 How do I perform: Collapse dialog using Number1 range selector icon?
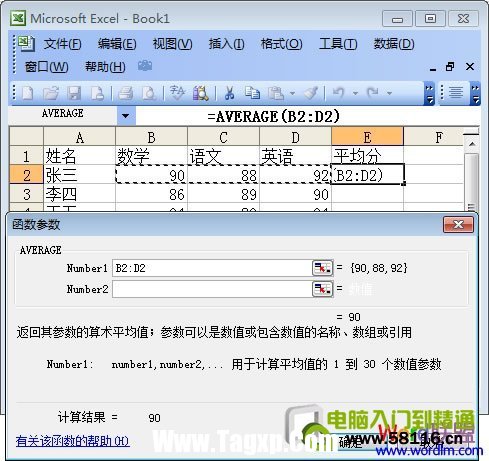point(322,268)
